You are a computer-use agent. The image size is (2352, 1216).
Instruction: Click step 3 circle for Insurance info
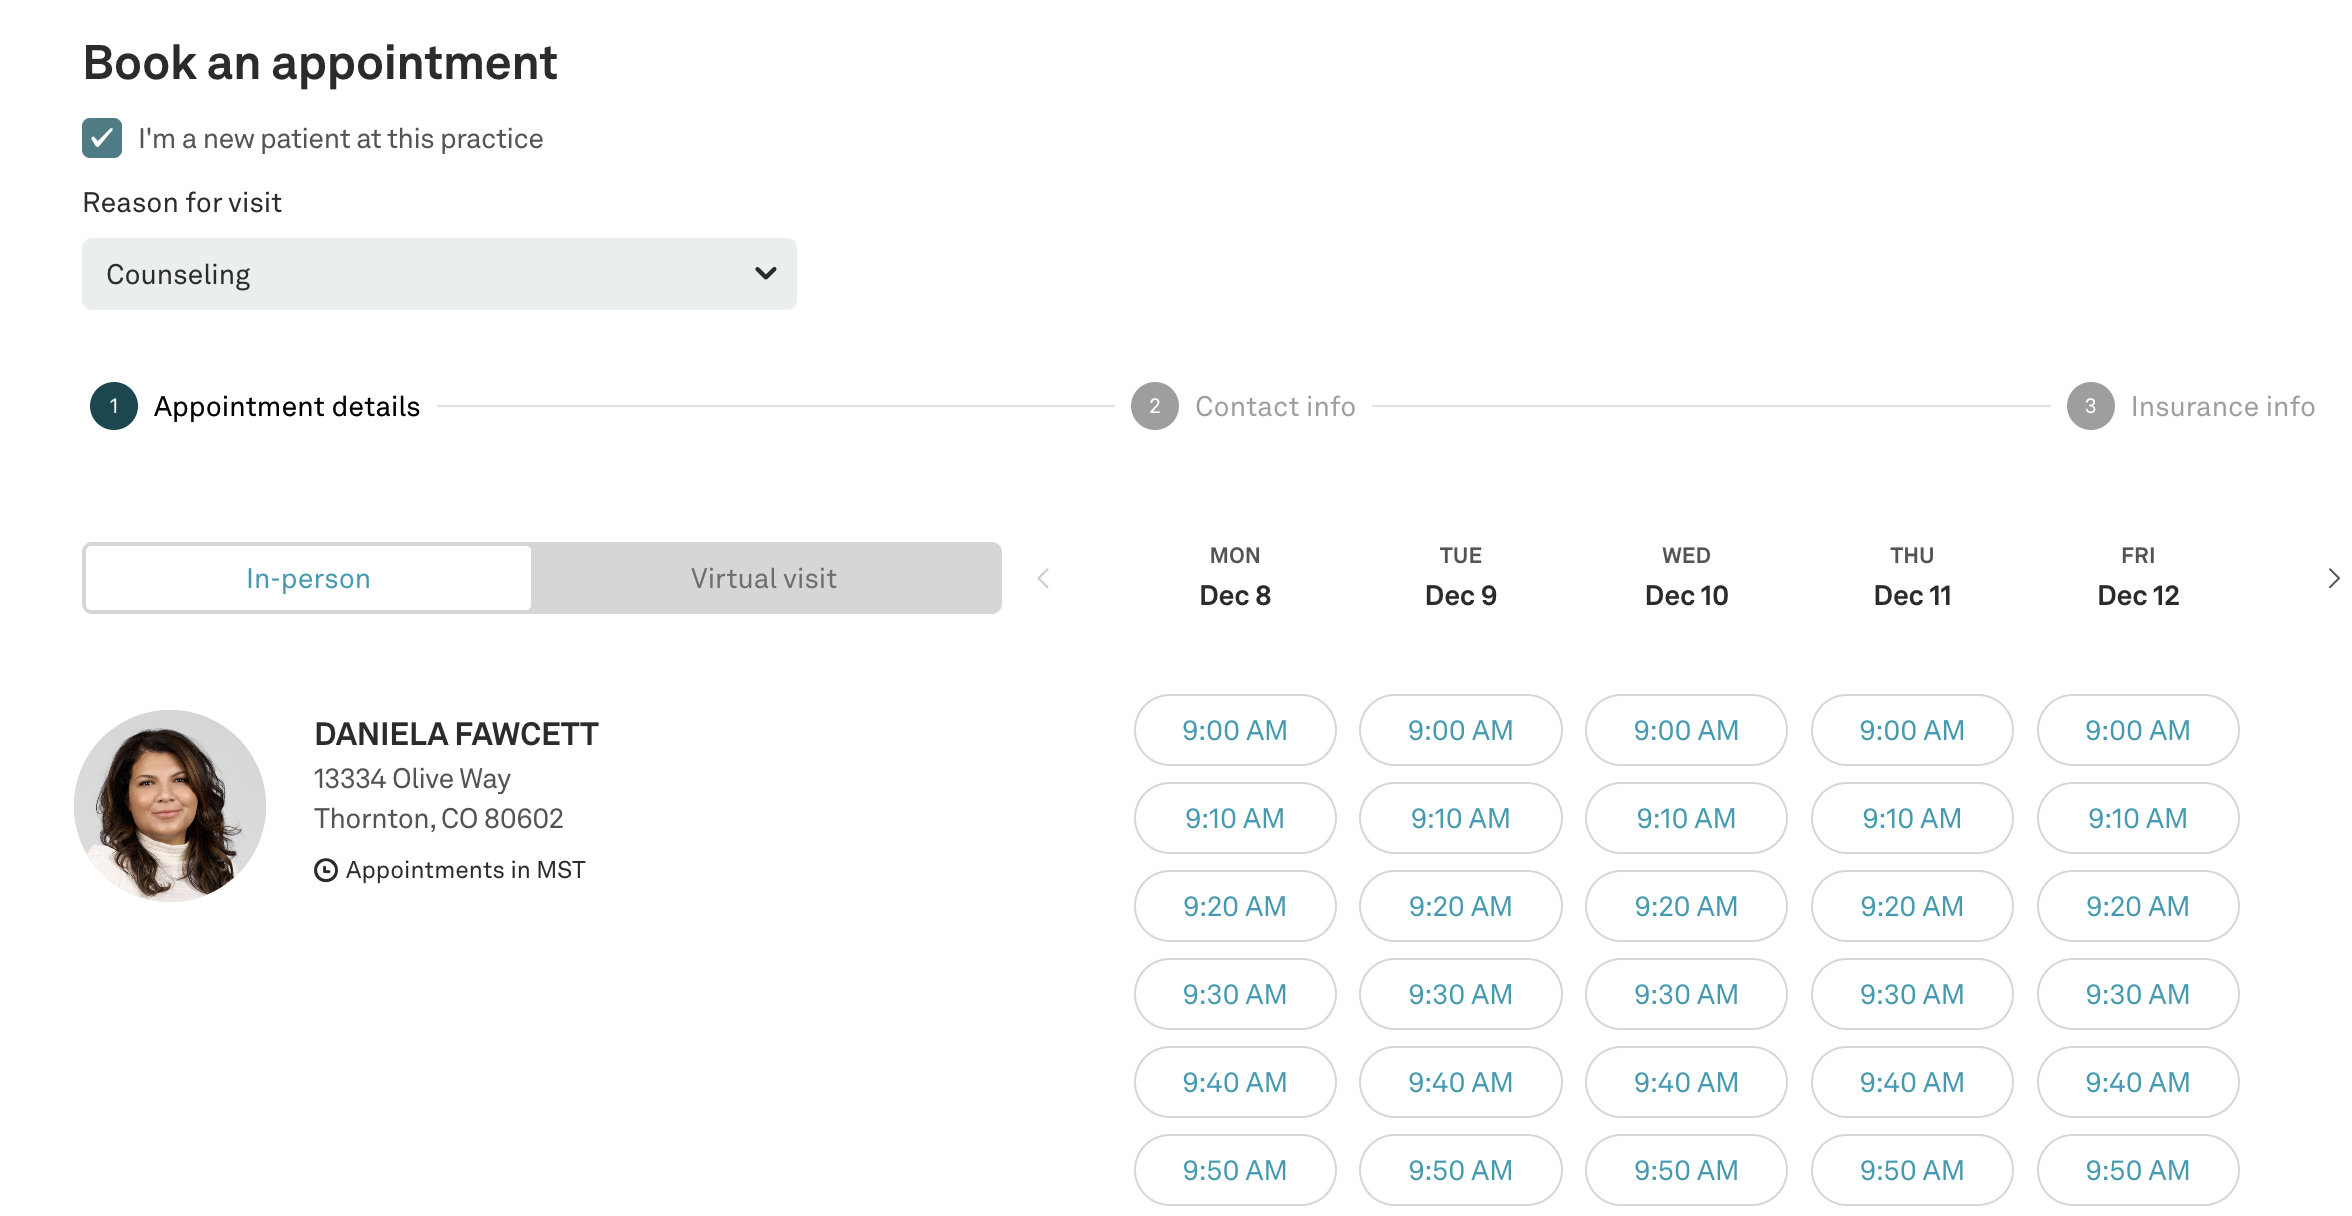coord(2090,406)
